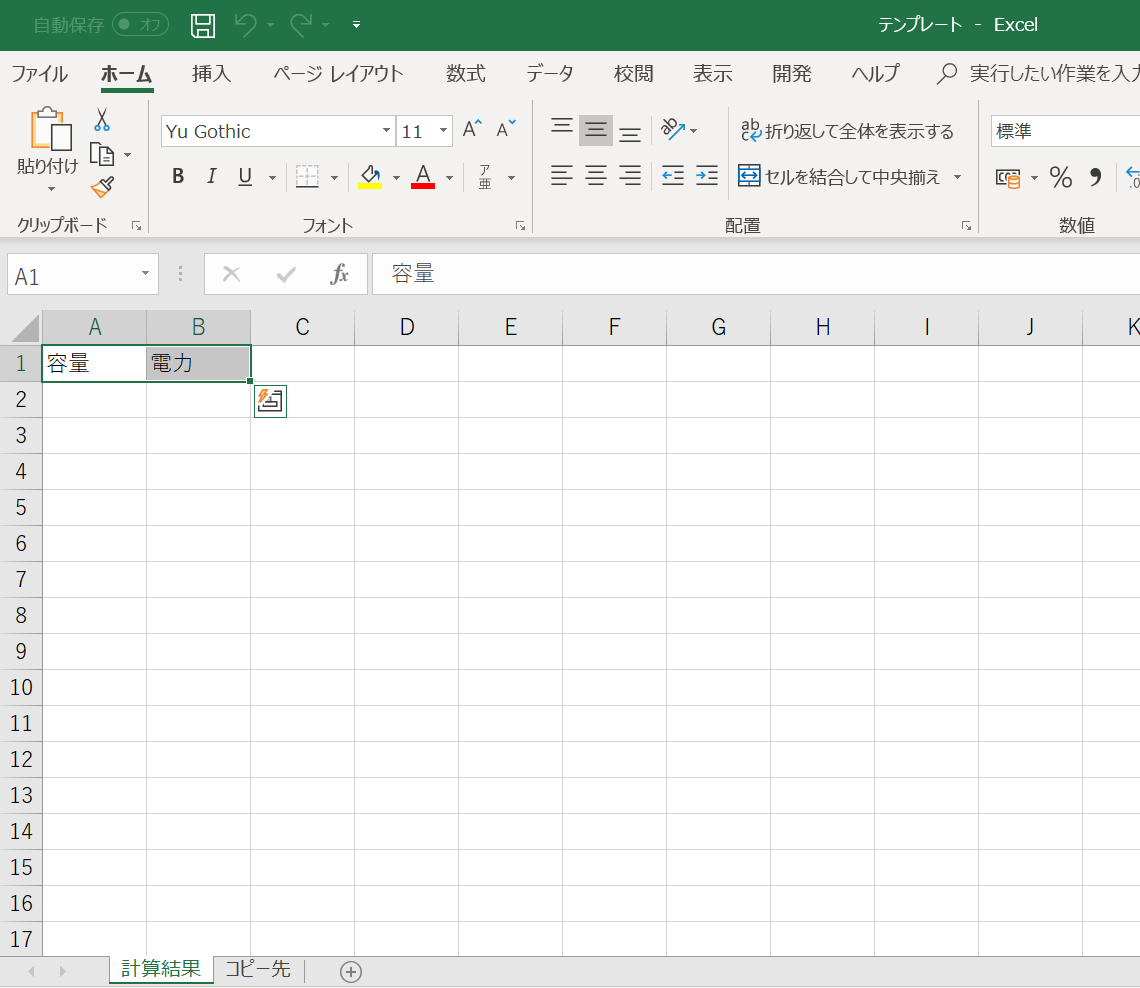Switch to the データ (Data) tab

550,73
